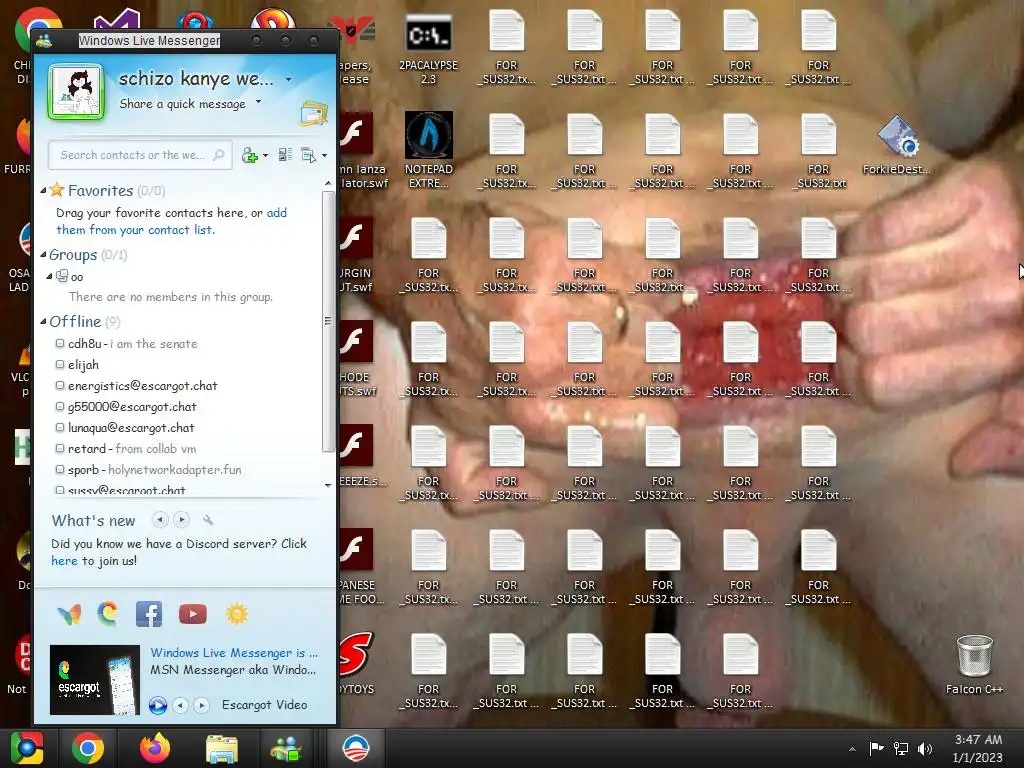The height and width of the screenshot is (768, 1024).
Task: Select the "Falcon C++" recycle bin icon
Action: click(974, 665)
